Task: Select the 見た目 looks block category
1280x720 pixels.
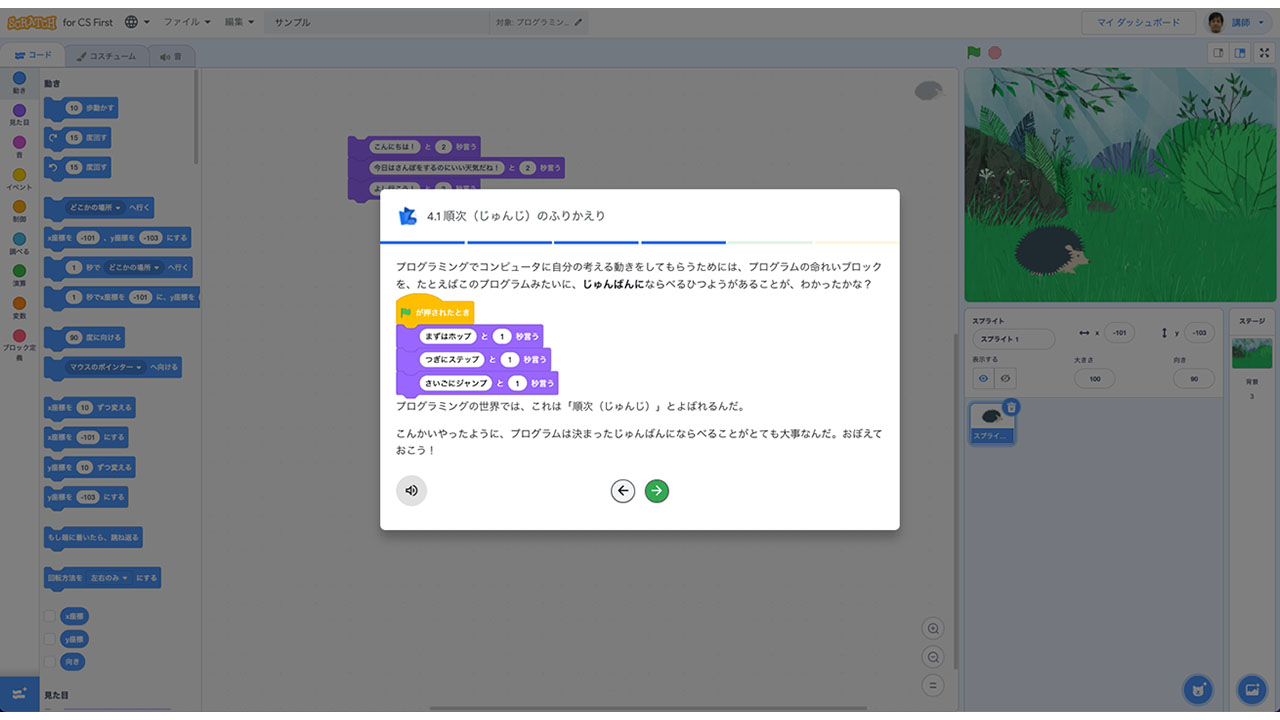Action: [19, 115]
